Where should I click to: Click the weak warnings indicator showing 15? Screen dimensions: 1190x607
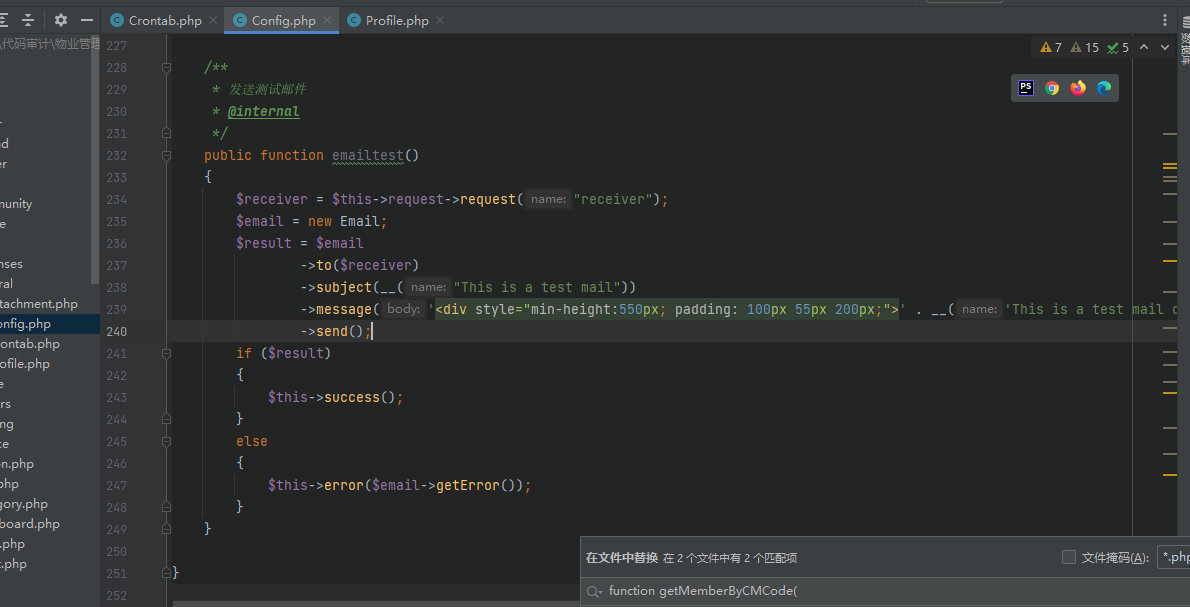click(x=1085, y=47)
